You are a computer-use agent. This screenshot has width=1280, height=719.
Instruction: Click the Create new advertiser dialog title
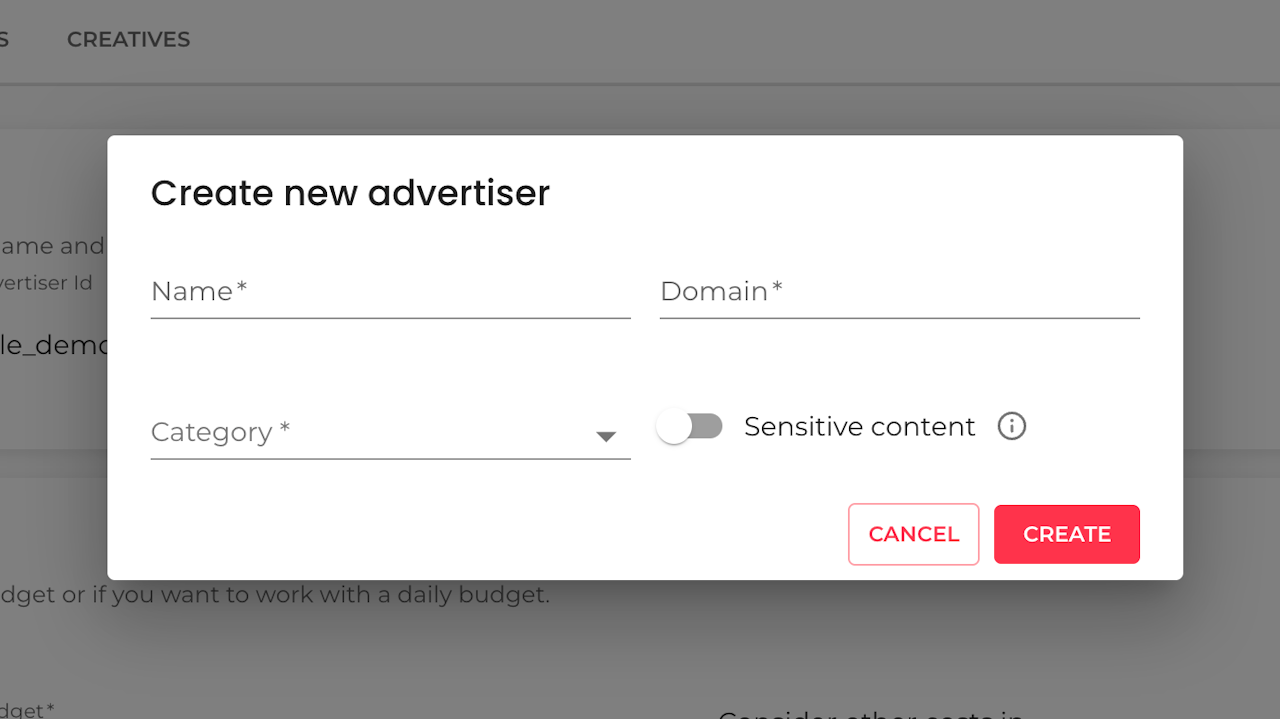[350, 193]
